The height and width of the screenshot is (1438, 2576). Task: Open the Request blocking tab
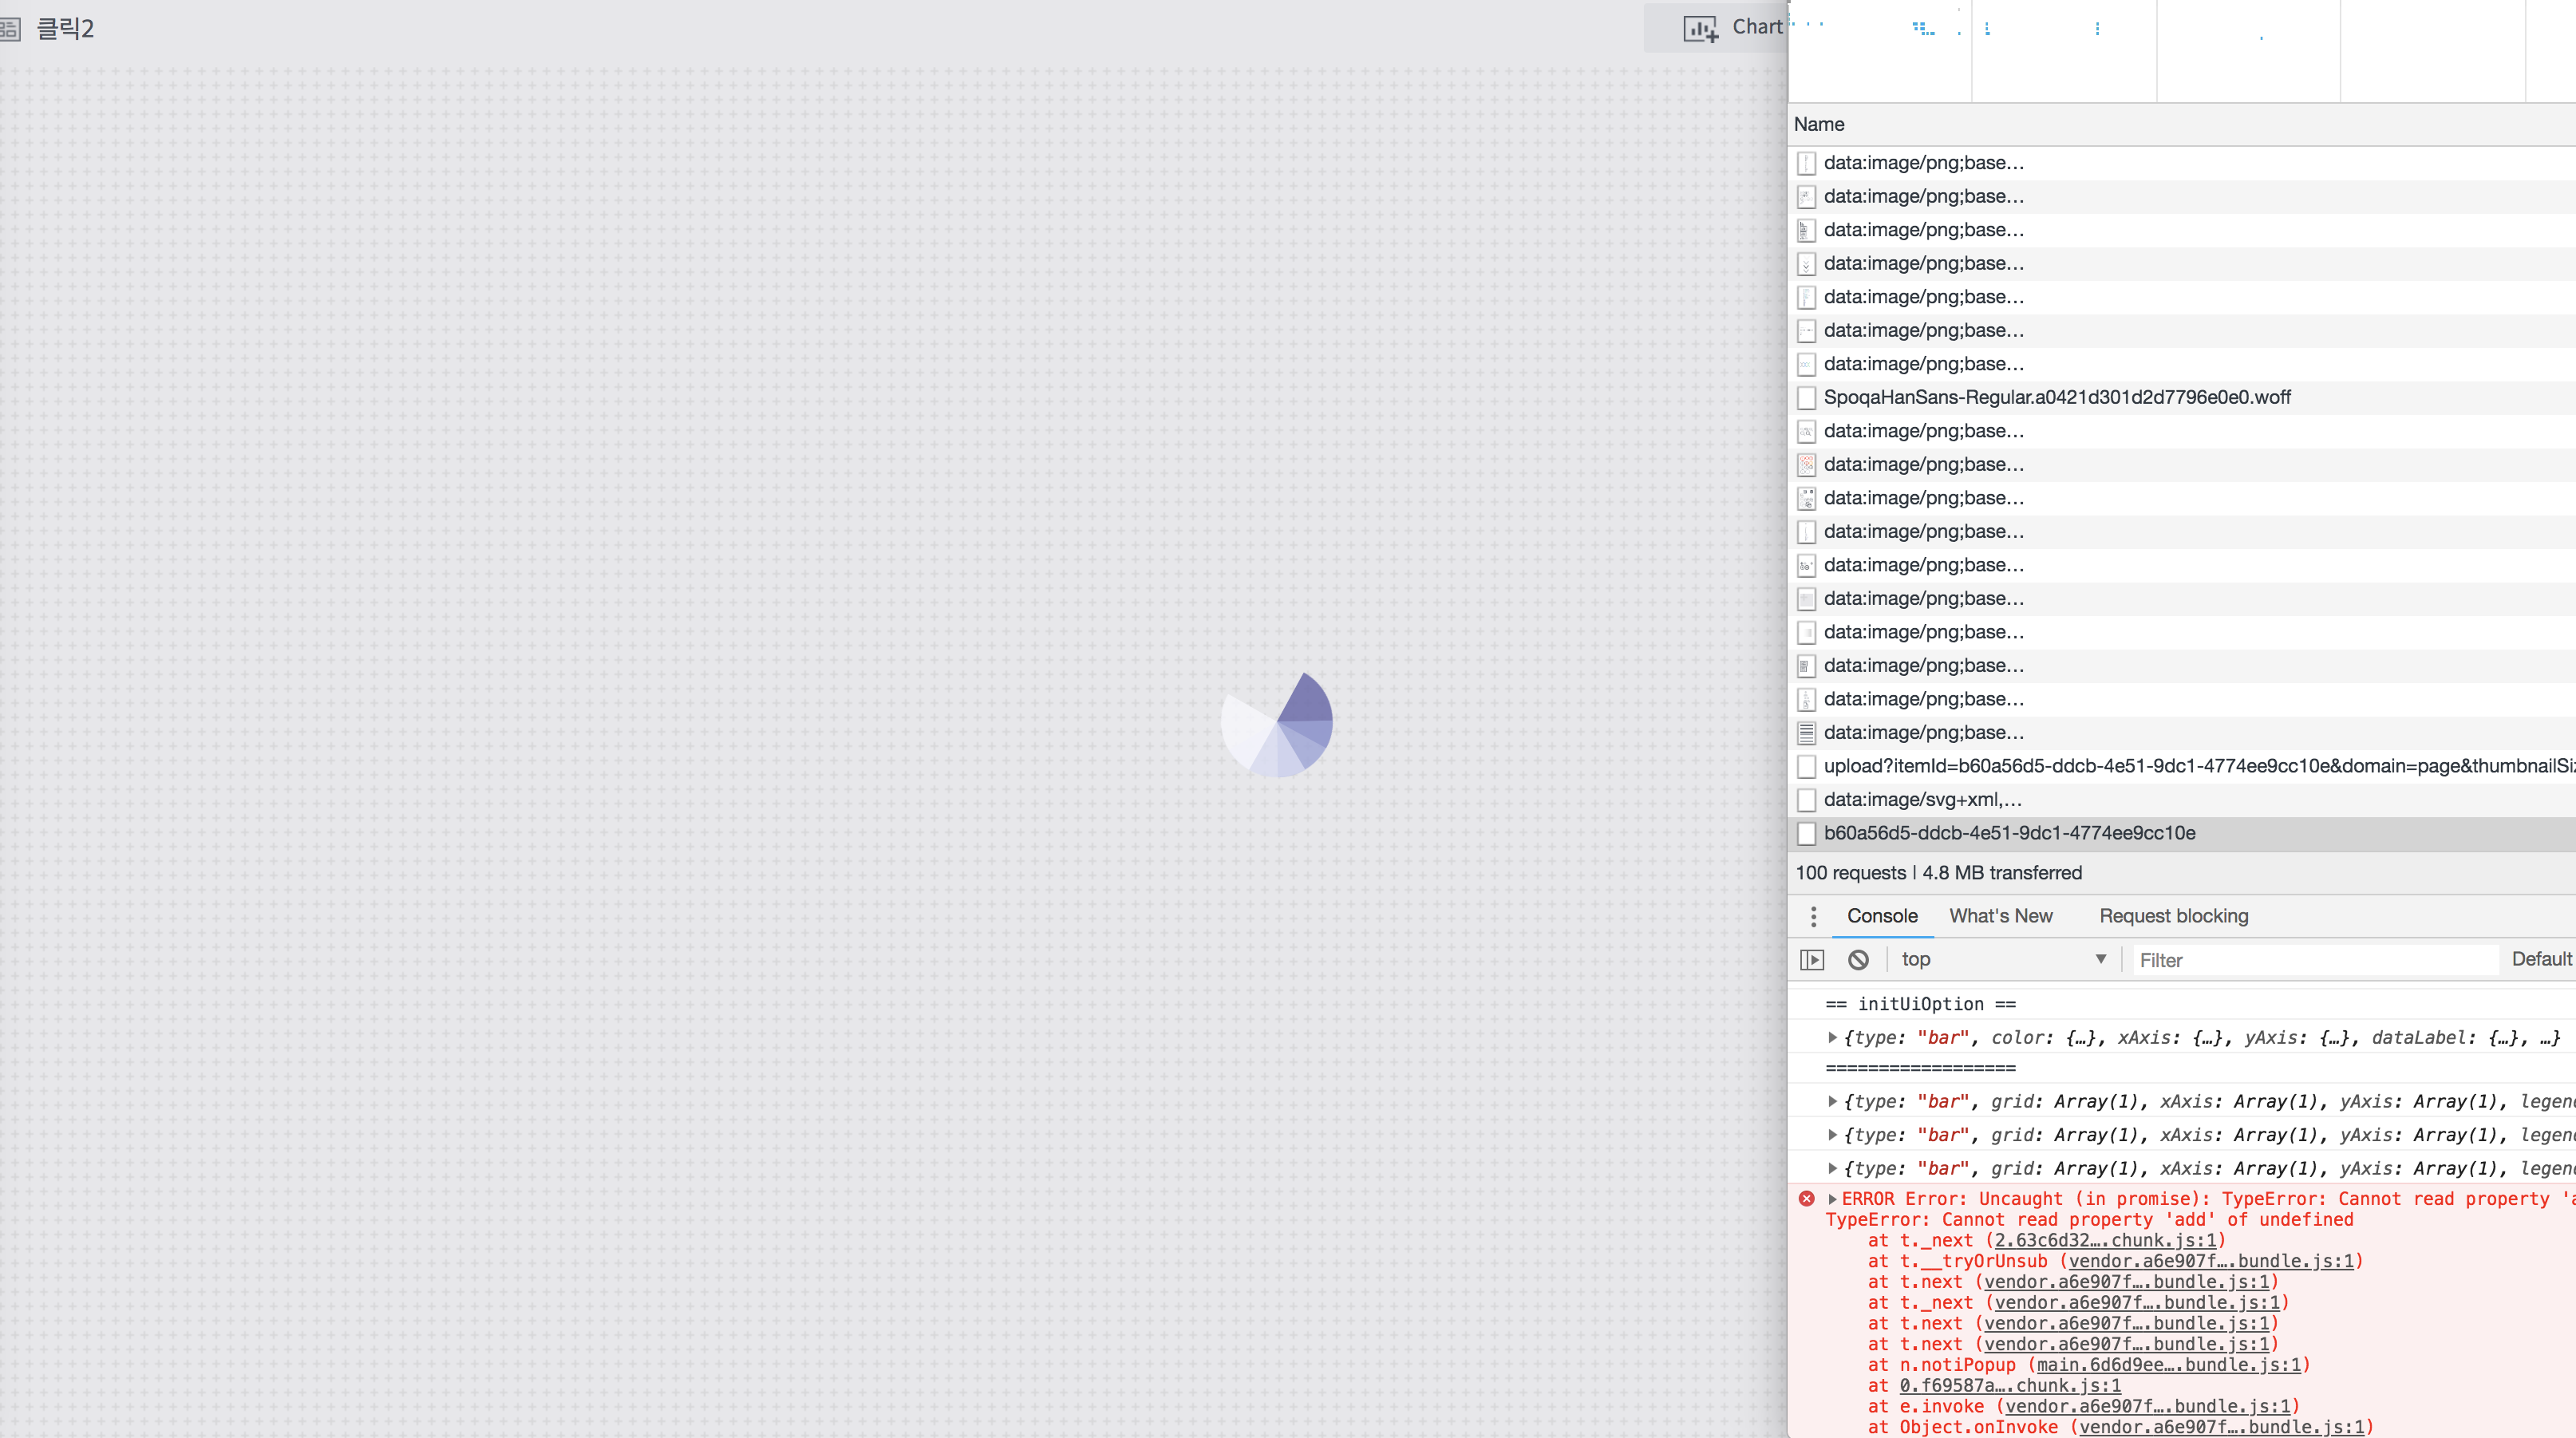2173,915
